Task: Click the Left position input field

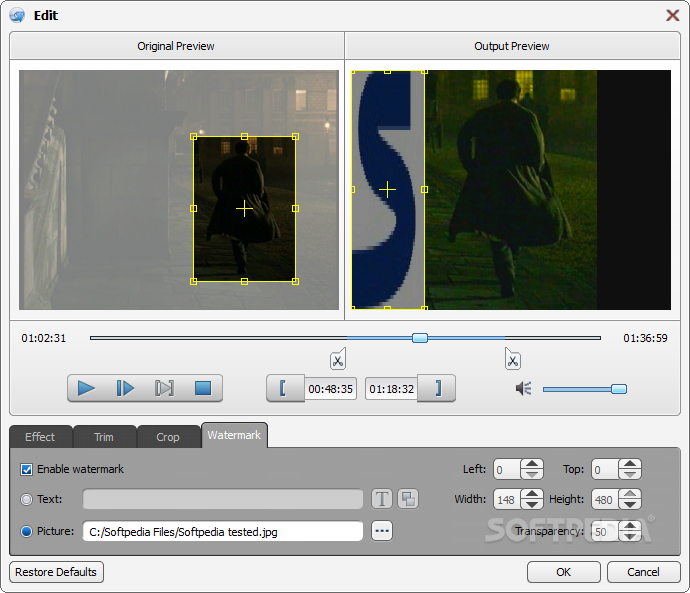Action: 507,469
